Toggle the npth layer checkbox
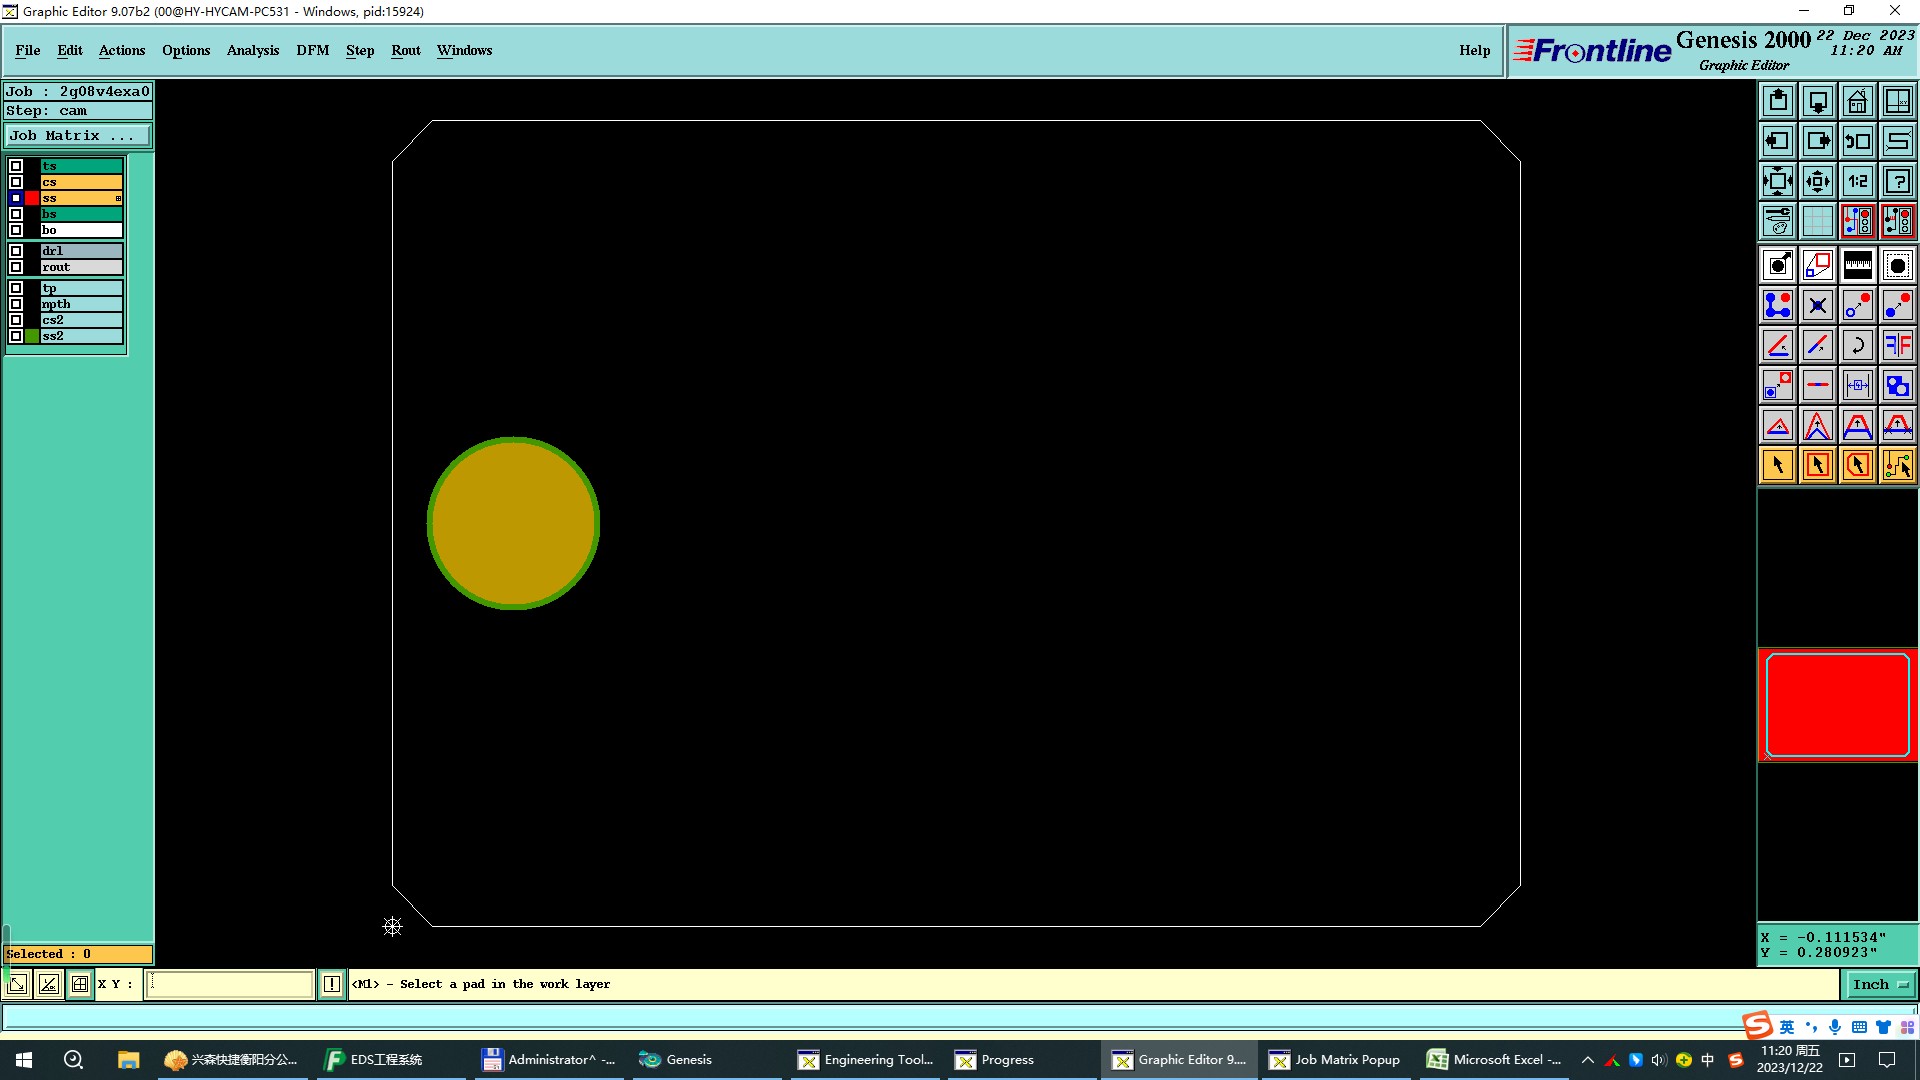 16,304
